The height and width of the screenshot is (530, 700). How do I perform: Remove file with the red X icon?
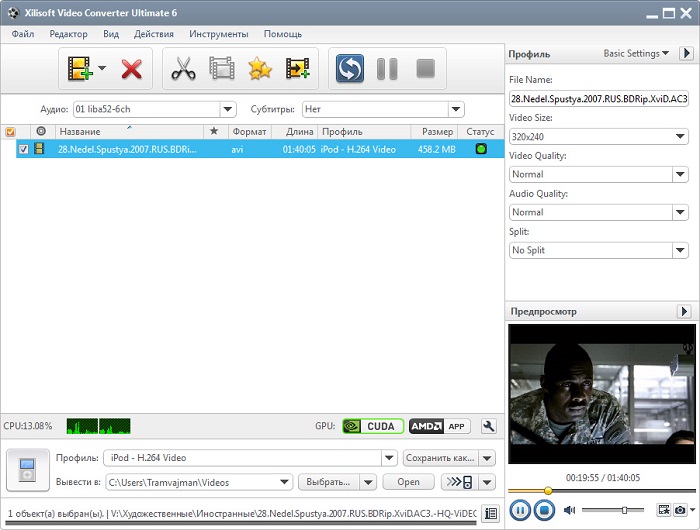(131, 69)
